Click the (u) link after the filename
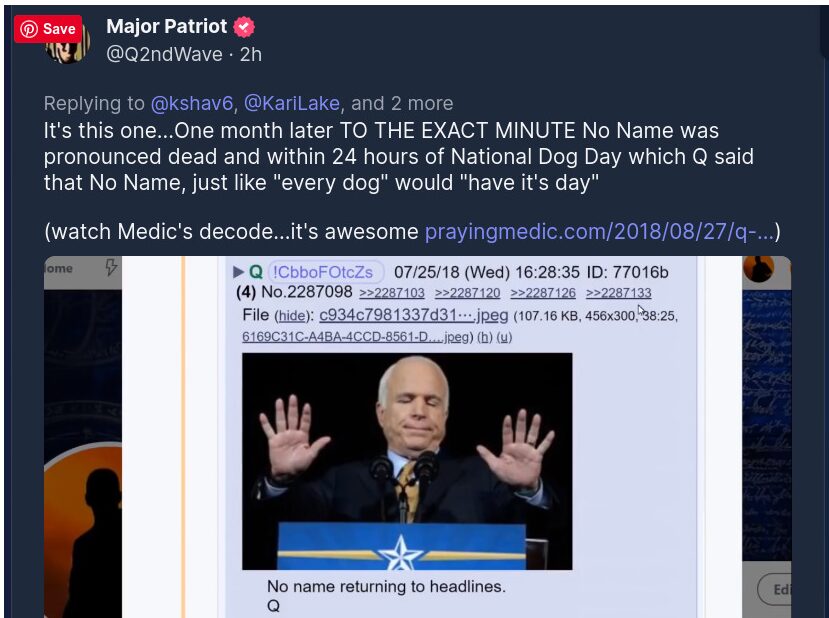829x618 pixels. tap(504, 337)
